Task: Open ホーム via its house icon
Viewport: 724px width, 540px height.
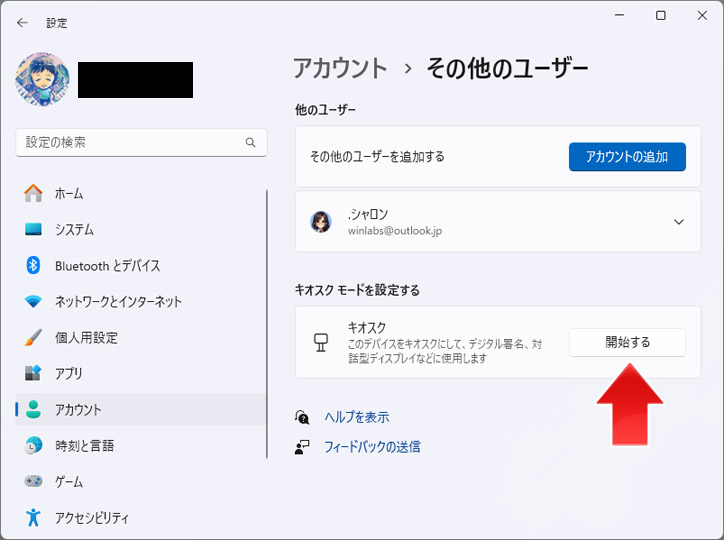Action: [x=33, y=193]
